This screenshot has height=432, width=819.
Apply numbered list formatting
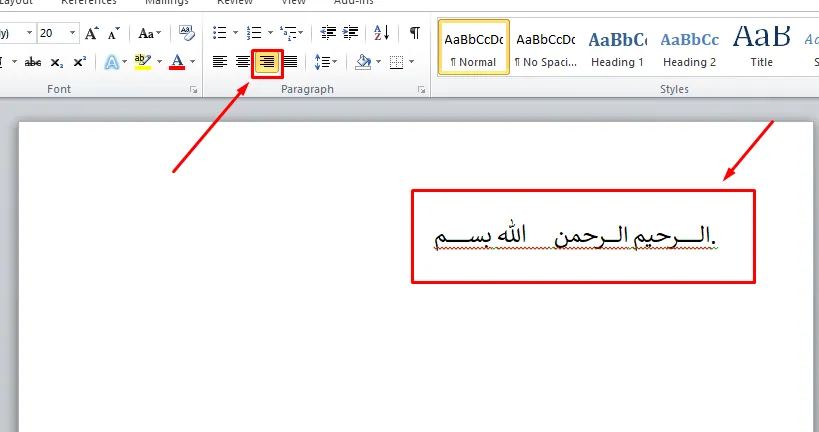click(x=254, y=33)
